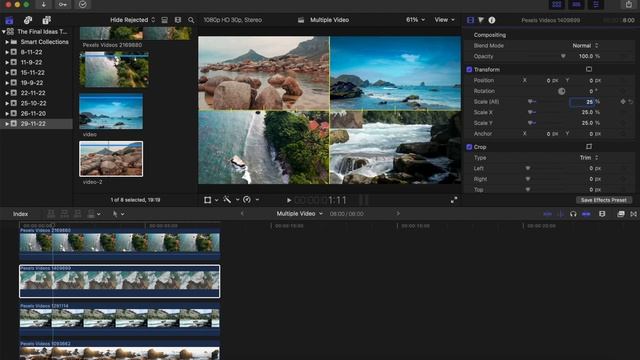Adjust the Scale X slider
640x360 pixels.
(531, 112)
